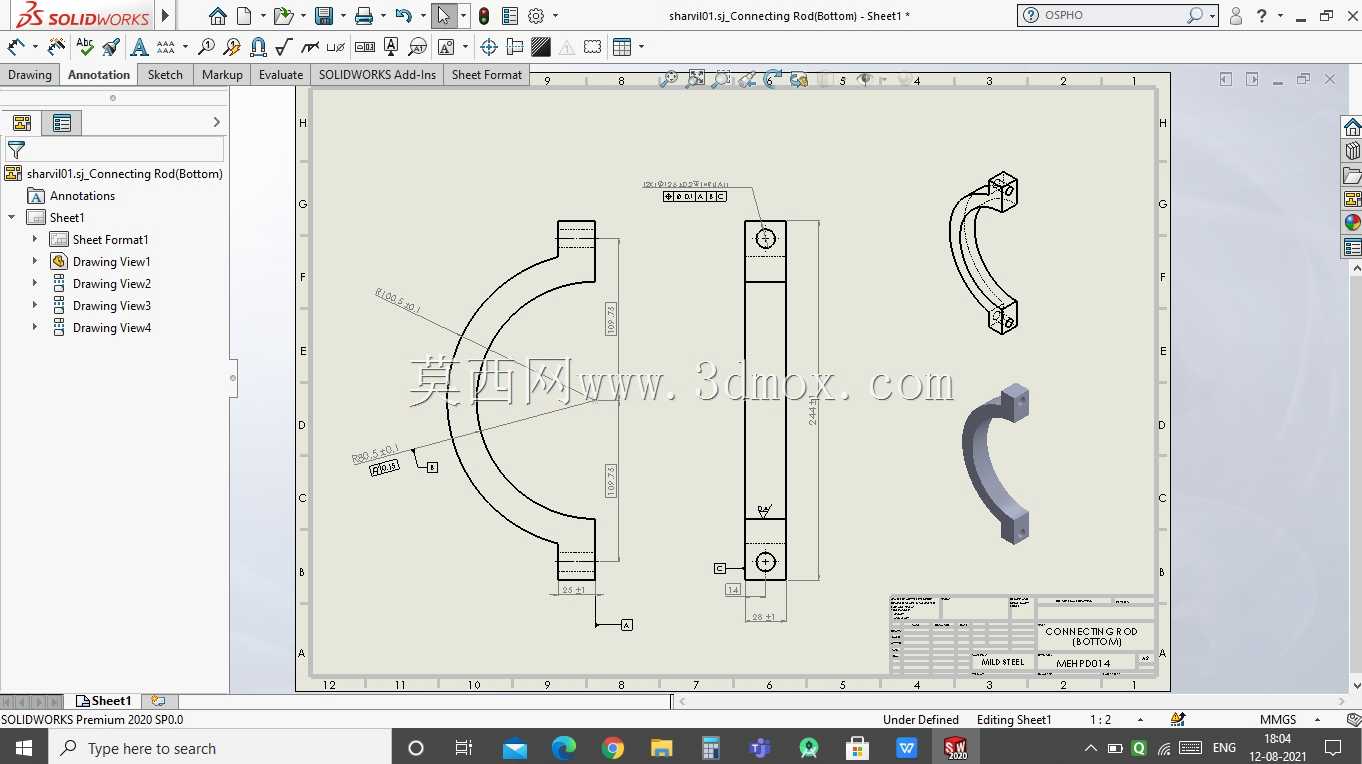The height and width of the screenshot is (764, 1362).
Task: Click the Rebuild traffic light icon
Action: (x=484, y=16)
